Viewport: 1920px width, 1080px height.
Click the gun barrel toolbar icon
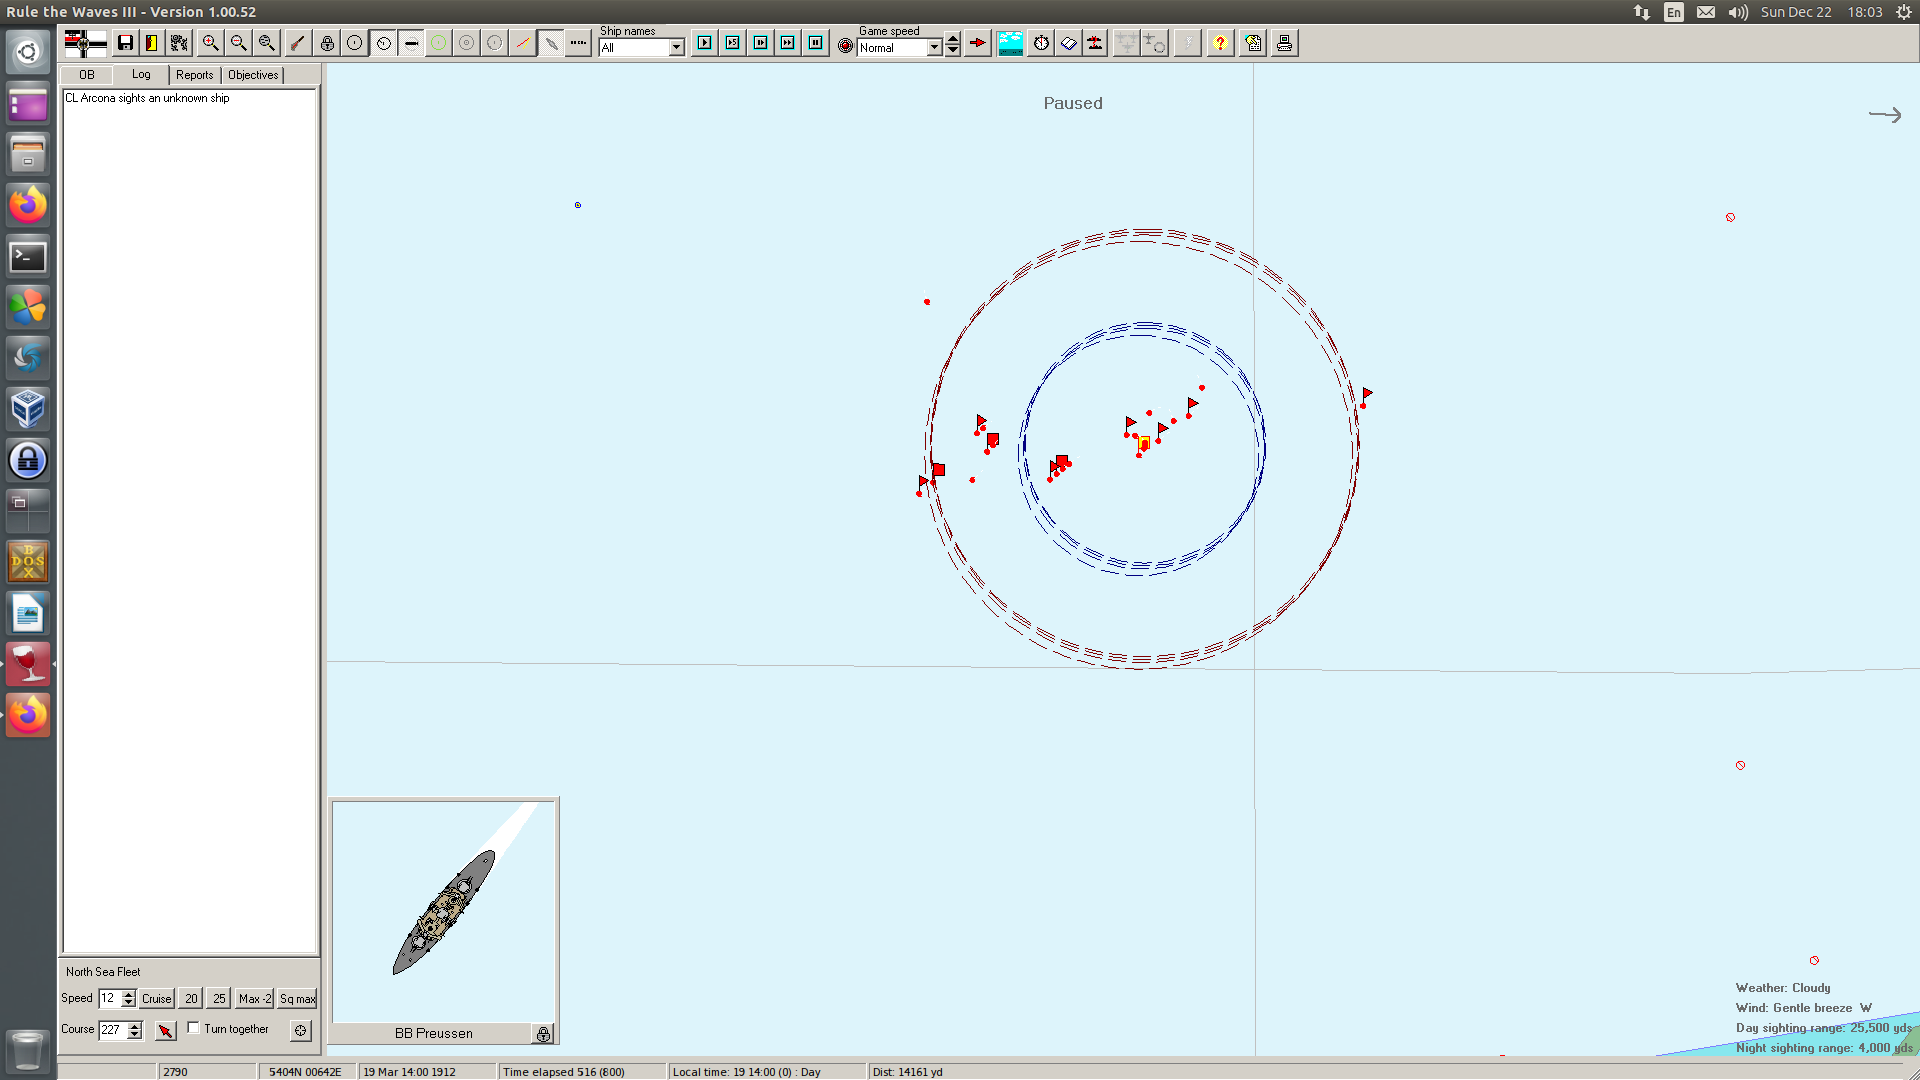(297, 43)
